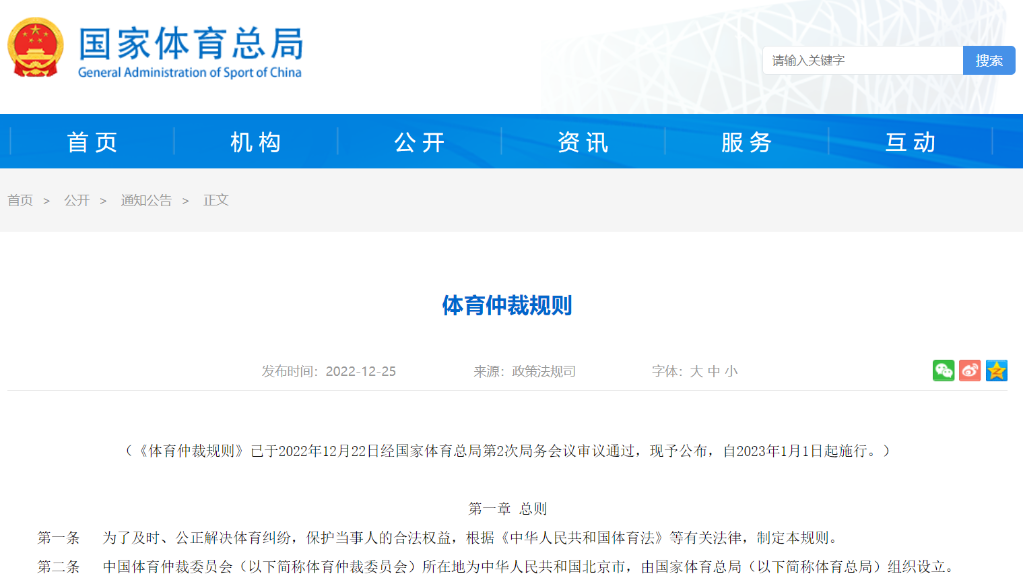
Task: Open the 资讯 navigation menu
Action: [582, 141]
